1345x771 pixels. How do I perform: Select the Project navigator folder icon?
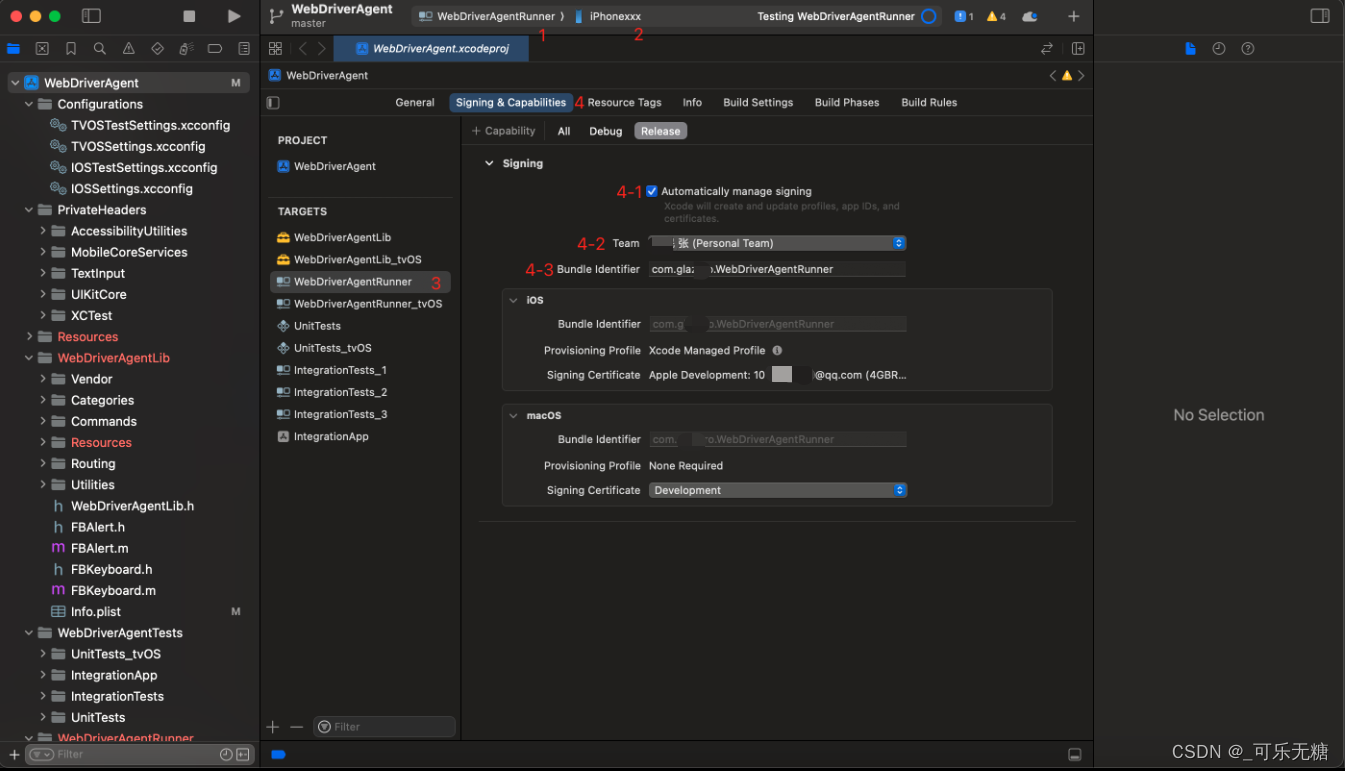click(x=13, y=48)
